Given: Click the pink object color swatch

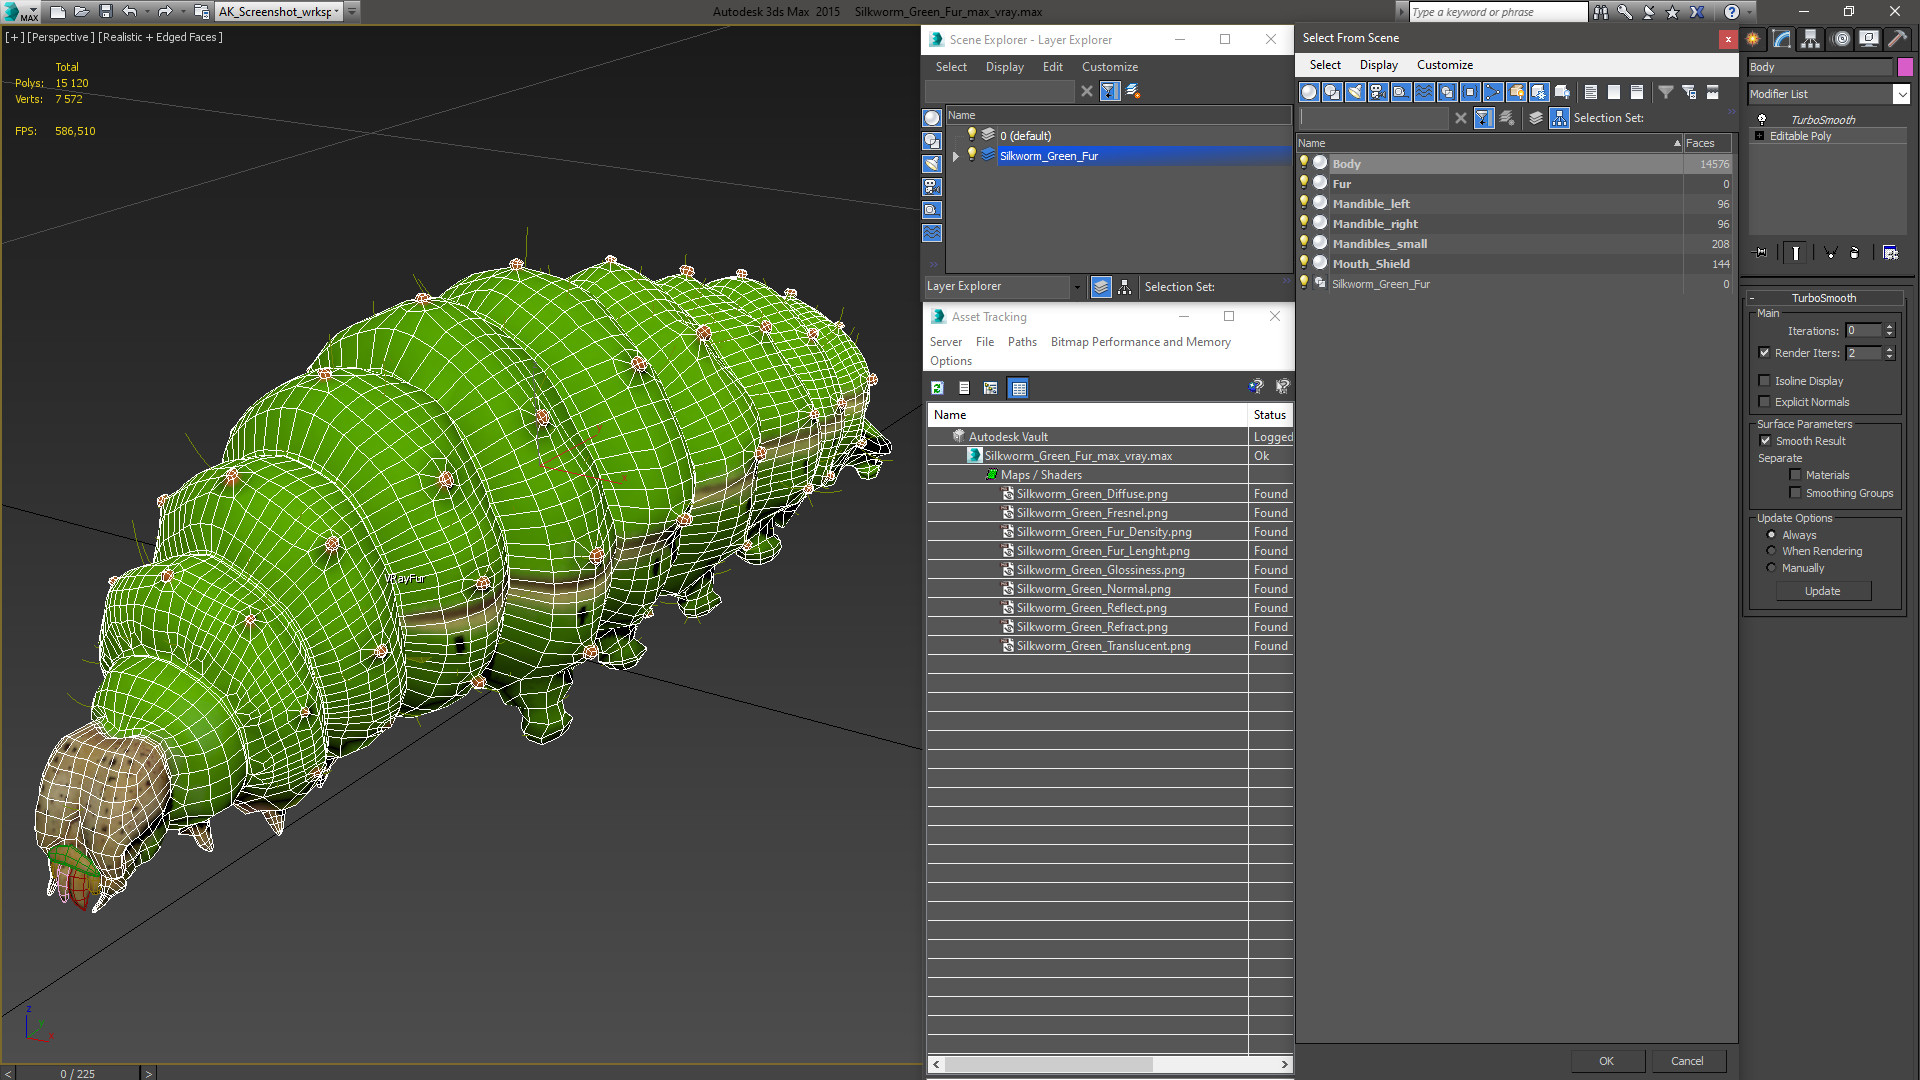Looking at the screenshot, I should [1905, 67].
